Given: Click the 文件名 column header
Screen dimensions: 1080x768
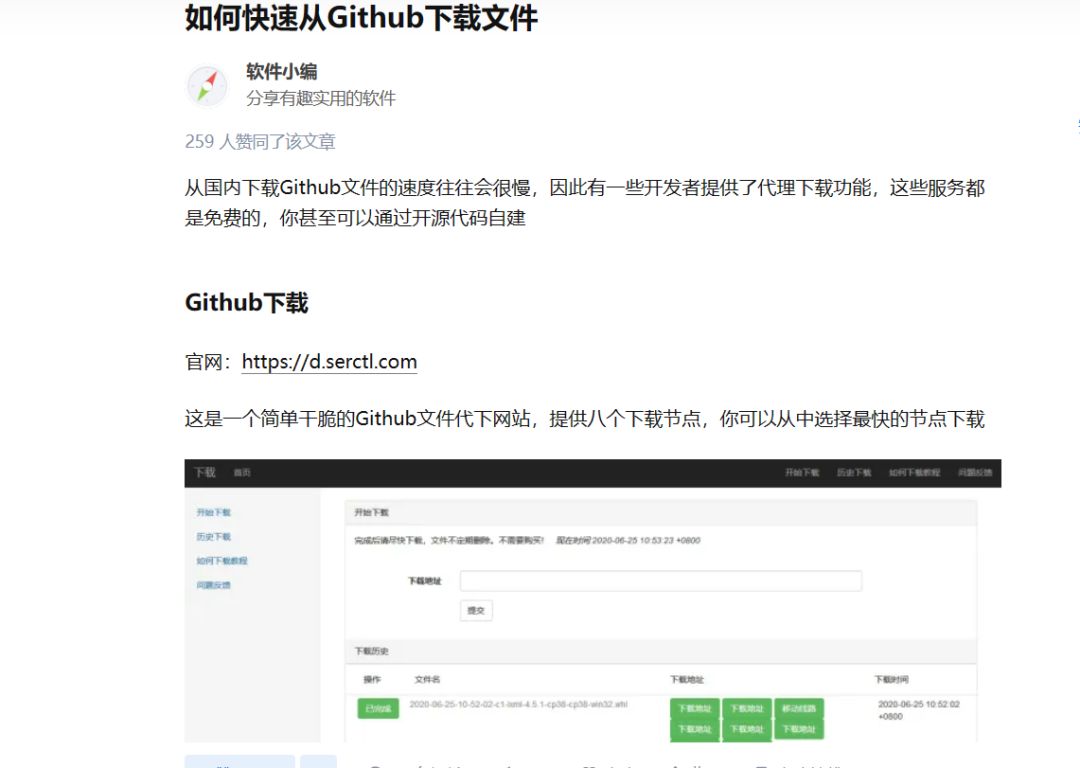Looking at the screenshot, I should [x=427, y=680].
